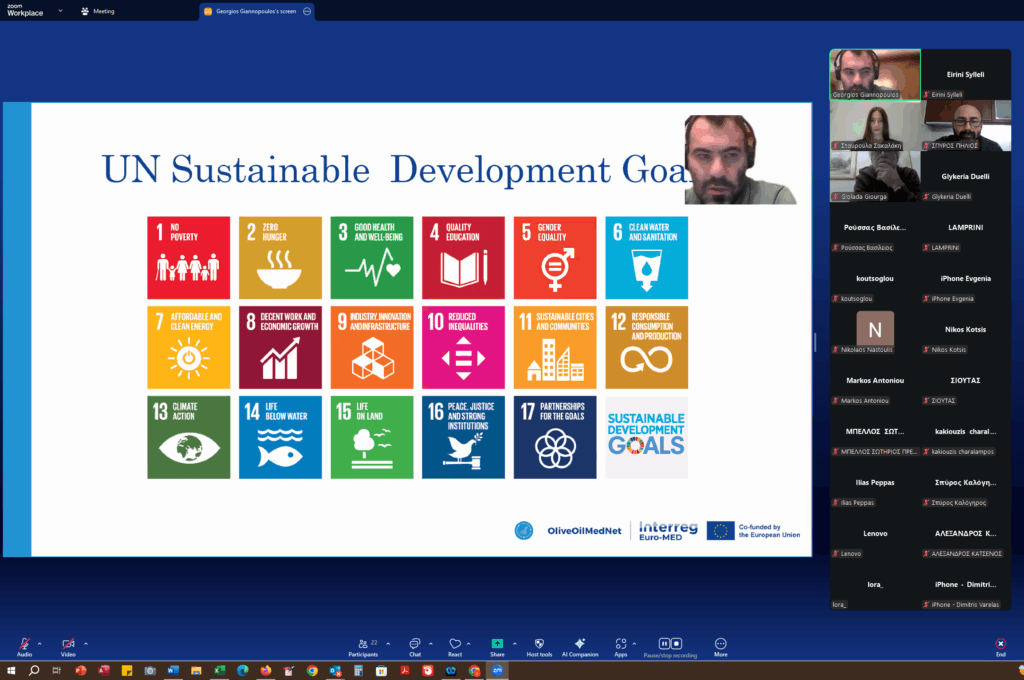The image size is (1024, 680).
Task: Expand the Audio options arrow
Action: click(x=41, y=643)
